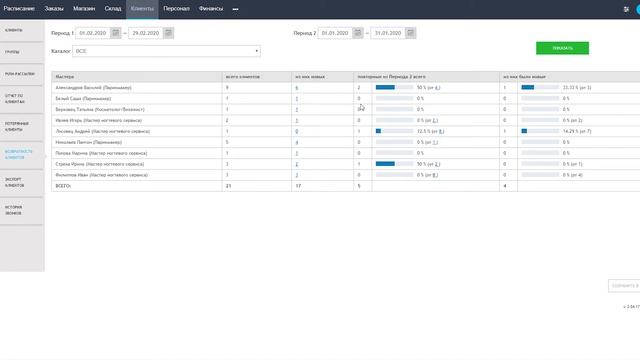
Task: Open calendar for Period 1 start date
Action: point(116,33)
